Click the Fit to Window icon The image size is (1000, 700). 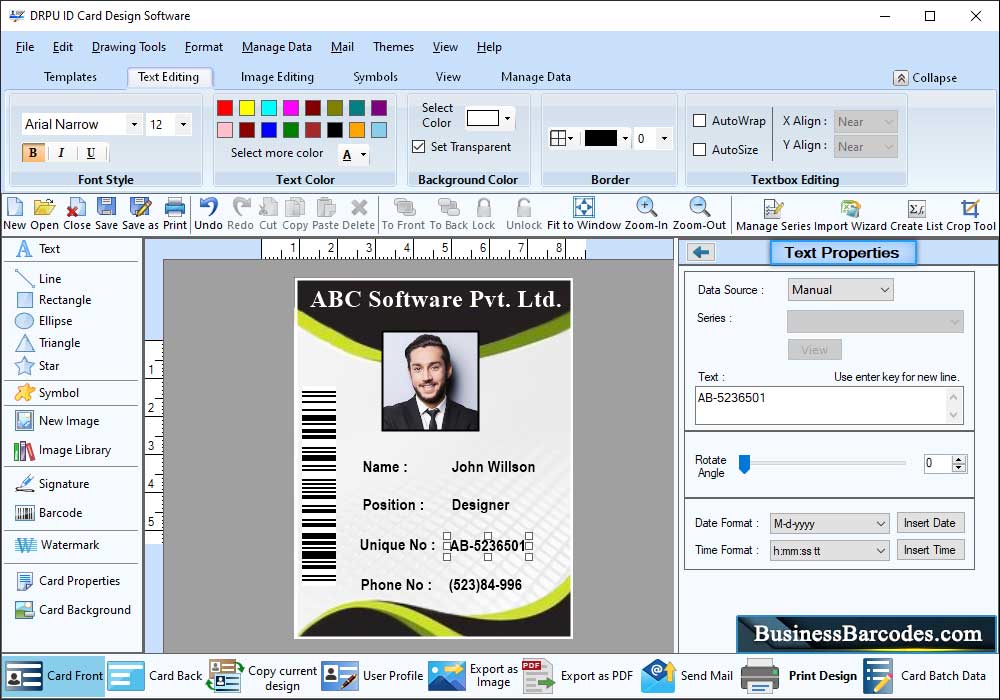coord(584,214)
